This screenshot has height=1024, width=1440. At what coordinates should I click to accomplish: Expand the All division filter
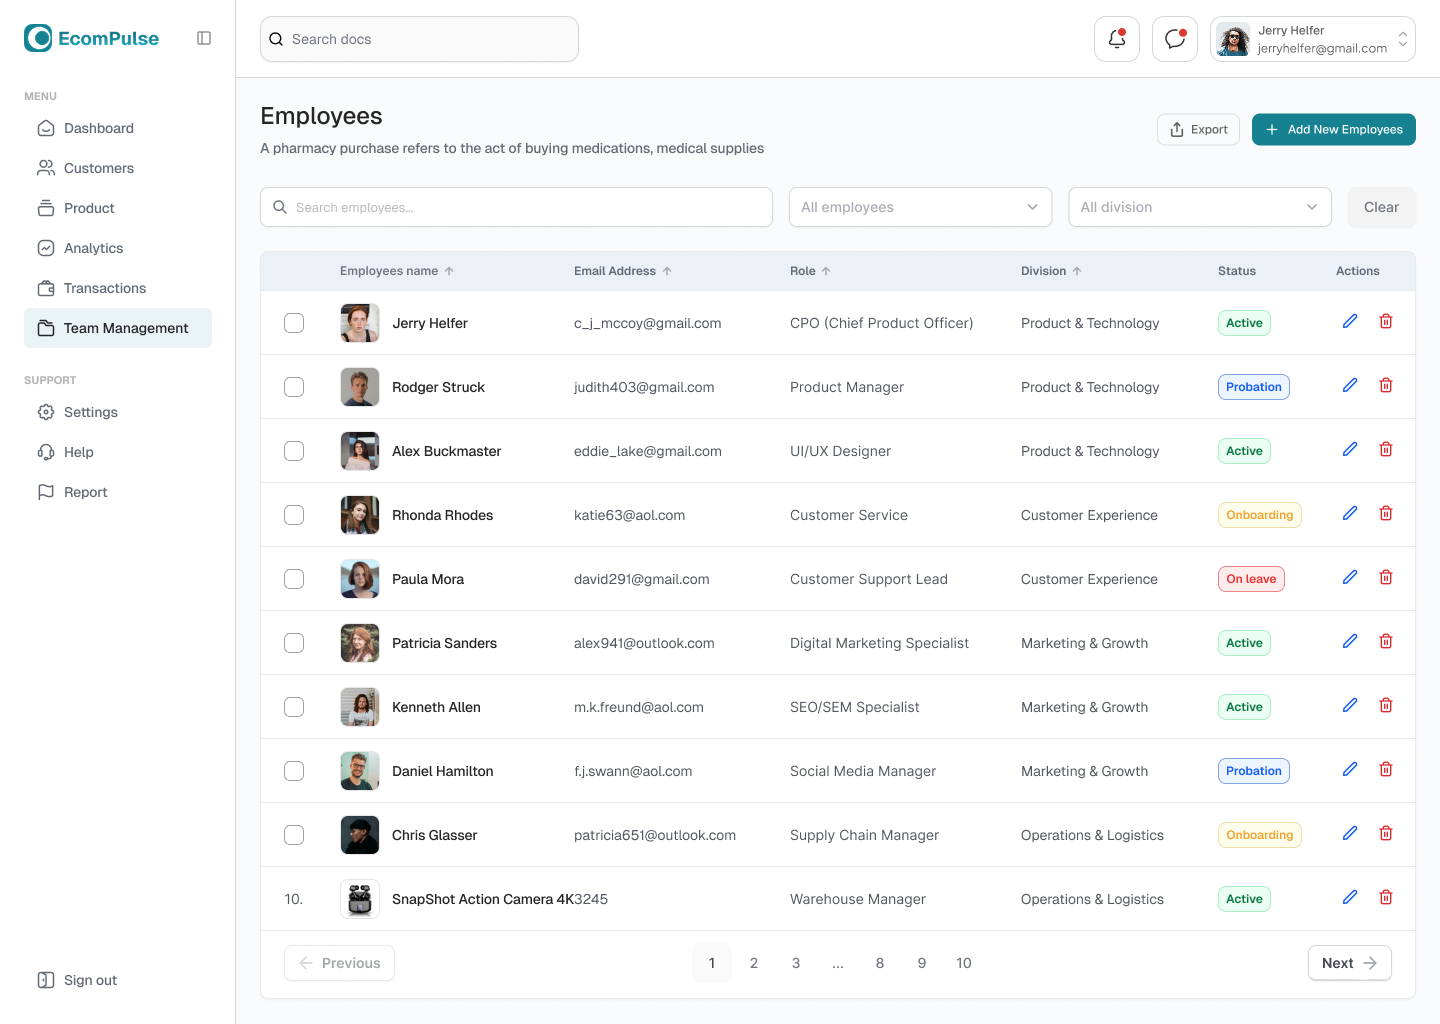1199,207
